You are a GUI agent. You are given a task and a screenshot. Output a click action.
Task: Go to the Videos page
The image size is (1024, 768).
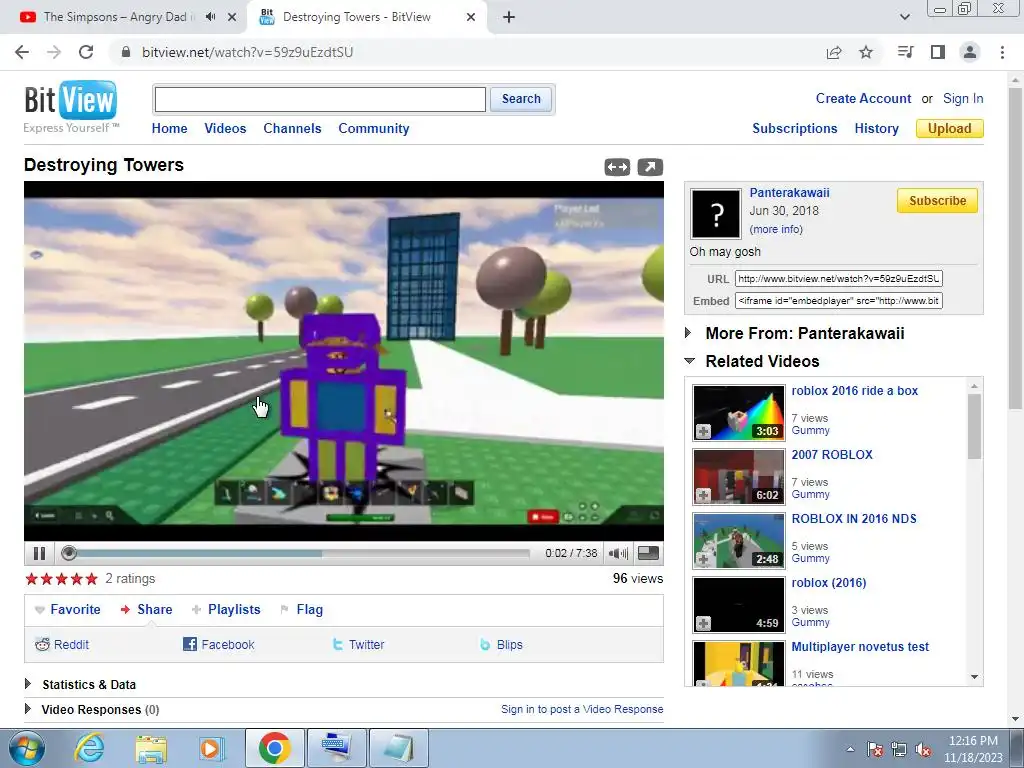tap(225, 129)
